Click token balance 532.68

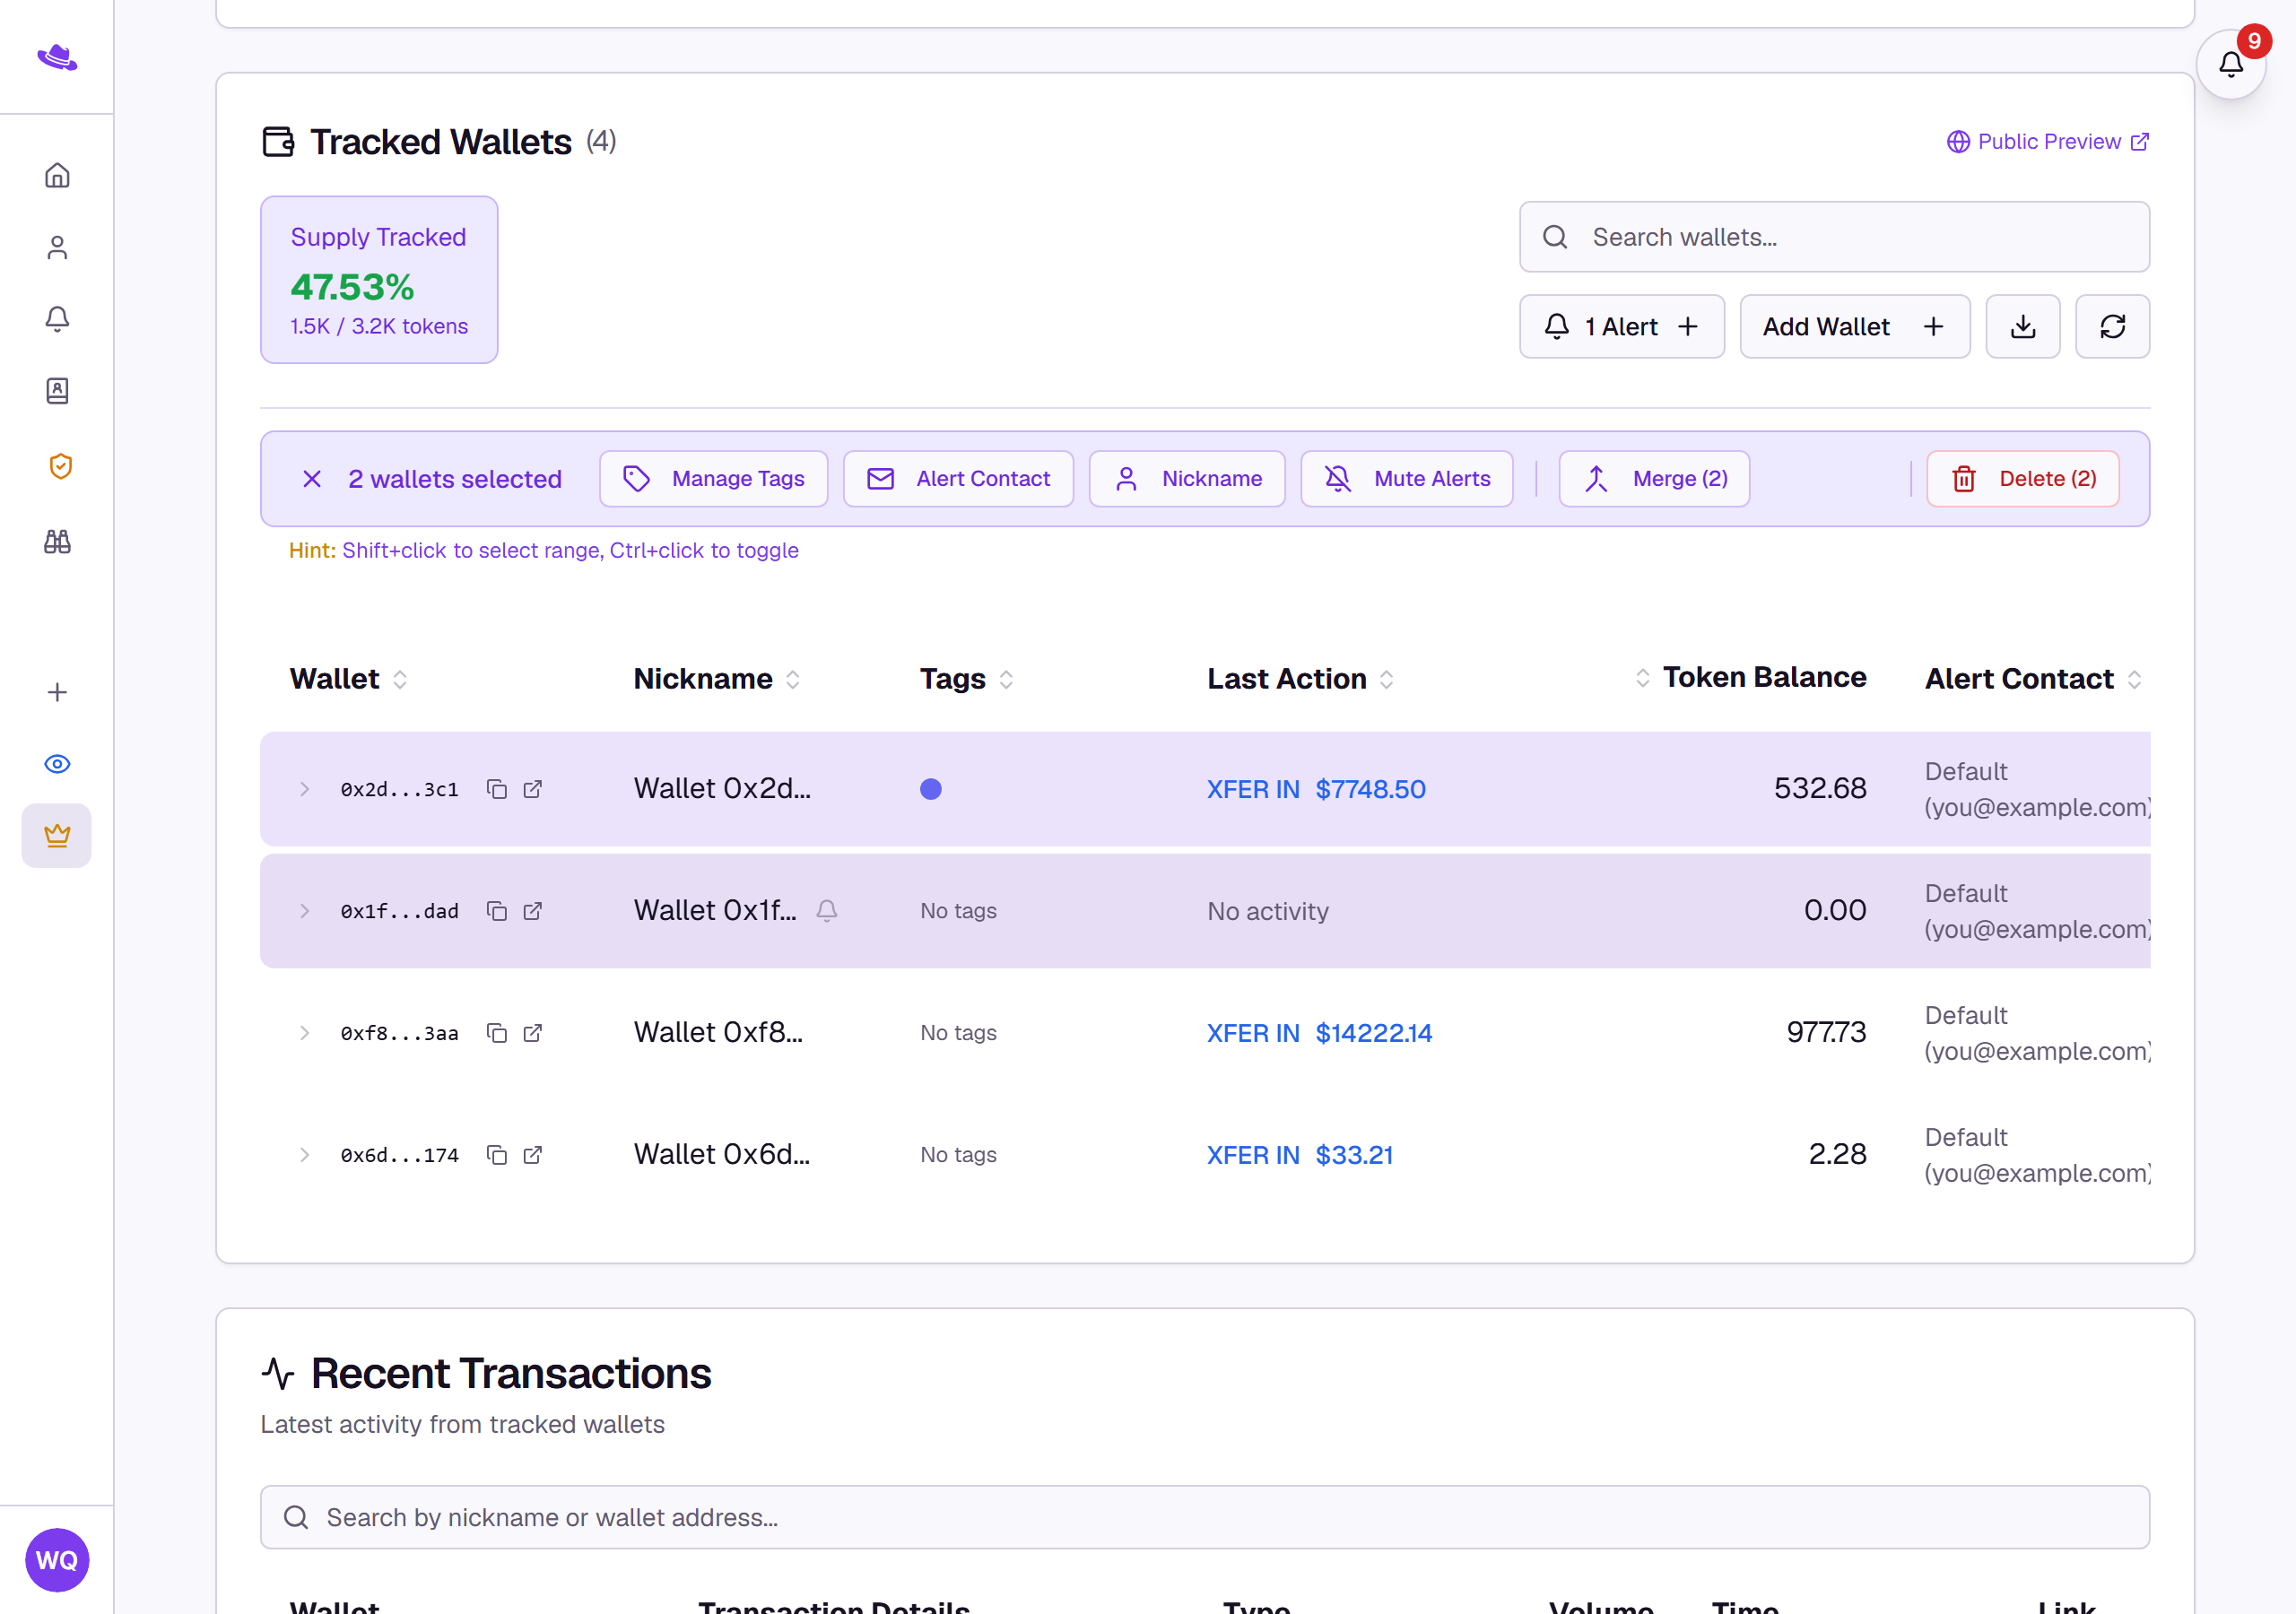click(1820, 788)
